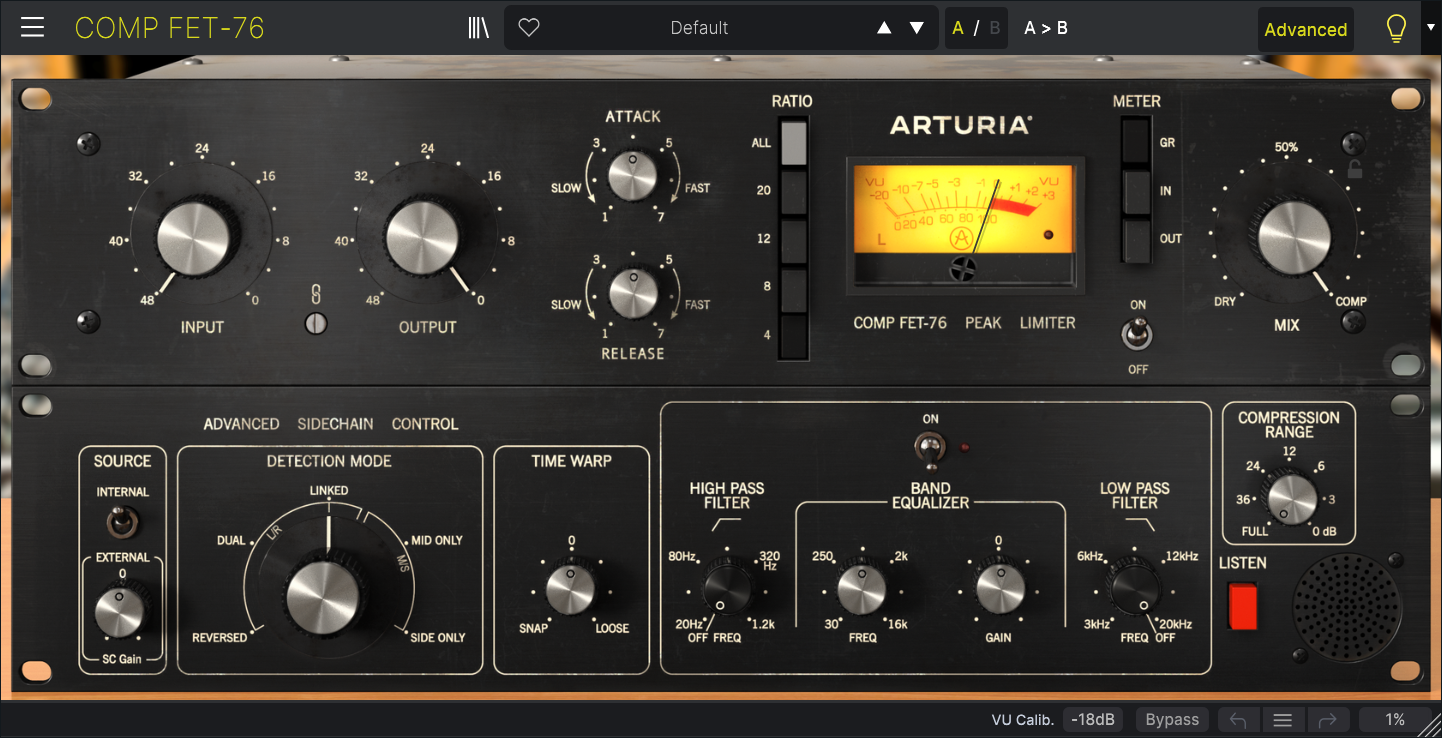Toggle the meter ON/OFF switch
This screenshot has width=1442, height=738.
pyautogui.click(x=1137, y=335)
